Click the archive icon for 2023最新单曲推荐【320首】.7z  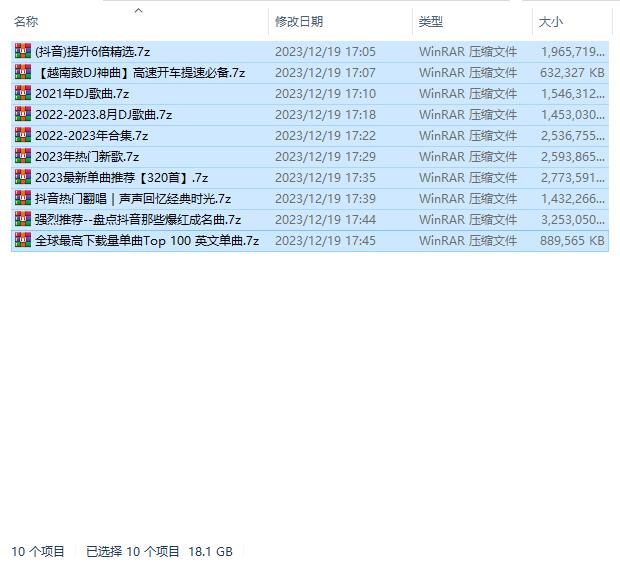22,177
